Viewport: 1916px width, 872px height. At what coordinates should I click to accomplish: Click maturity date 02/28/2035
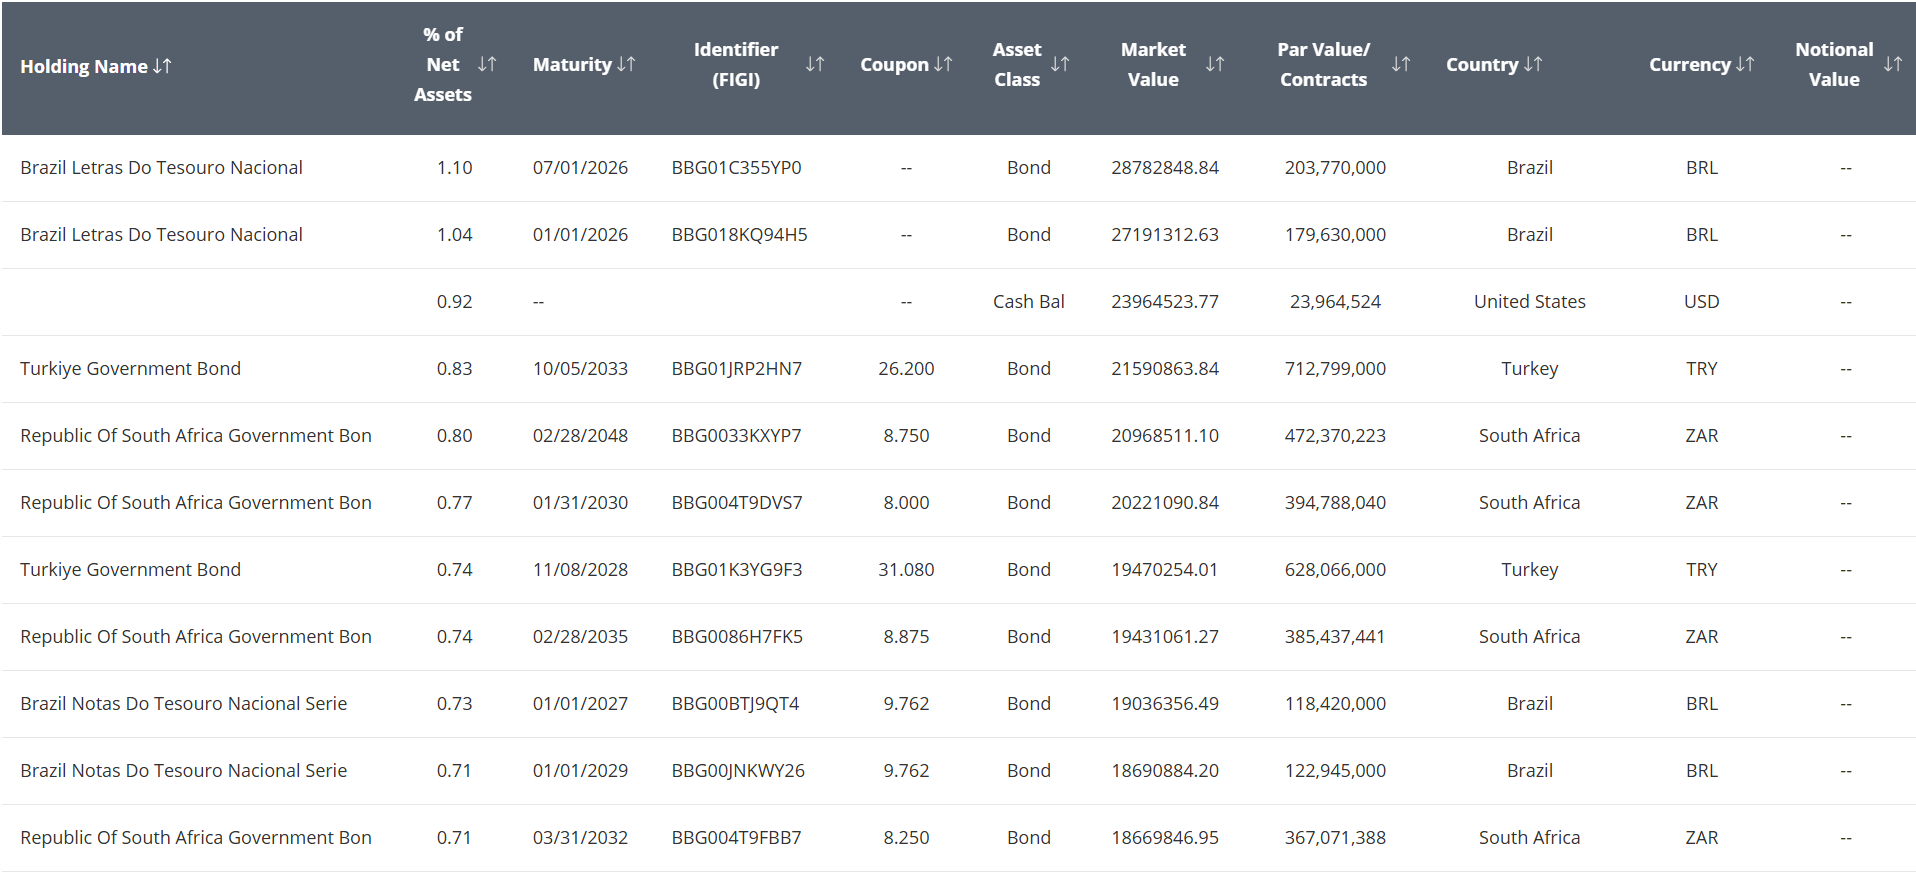click(x=580, y=636)
